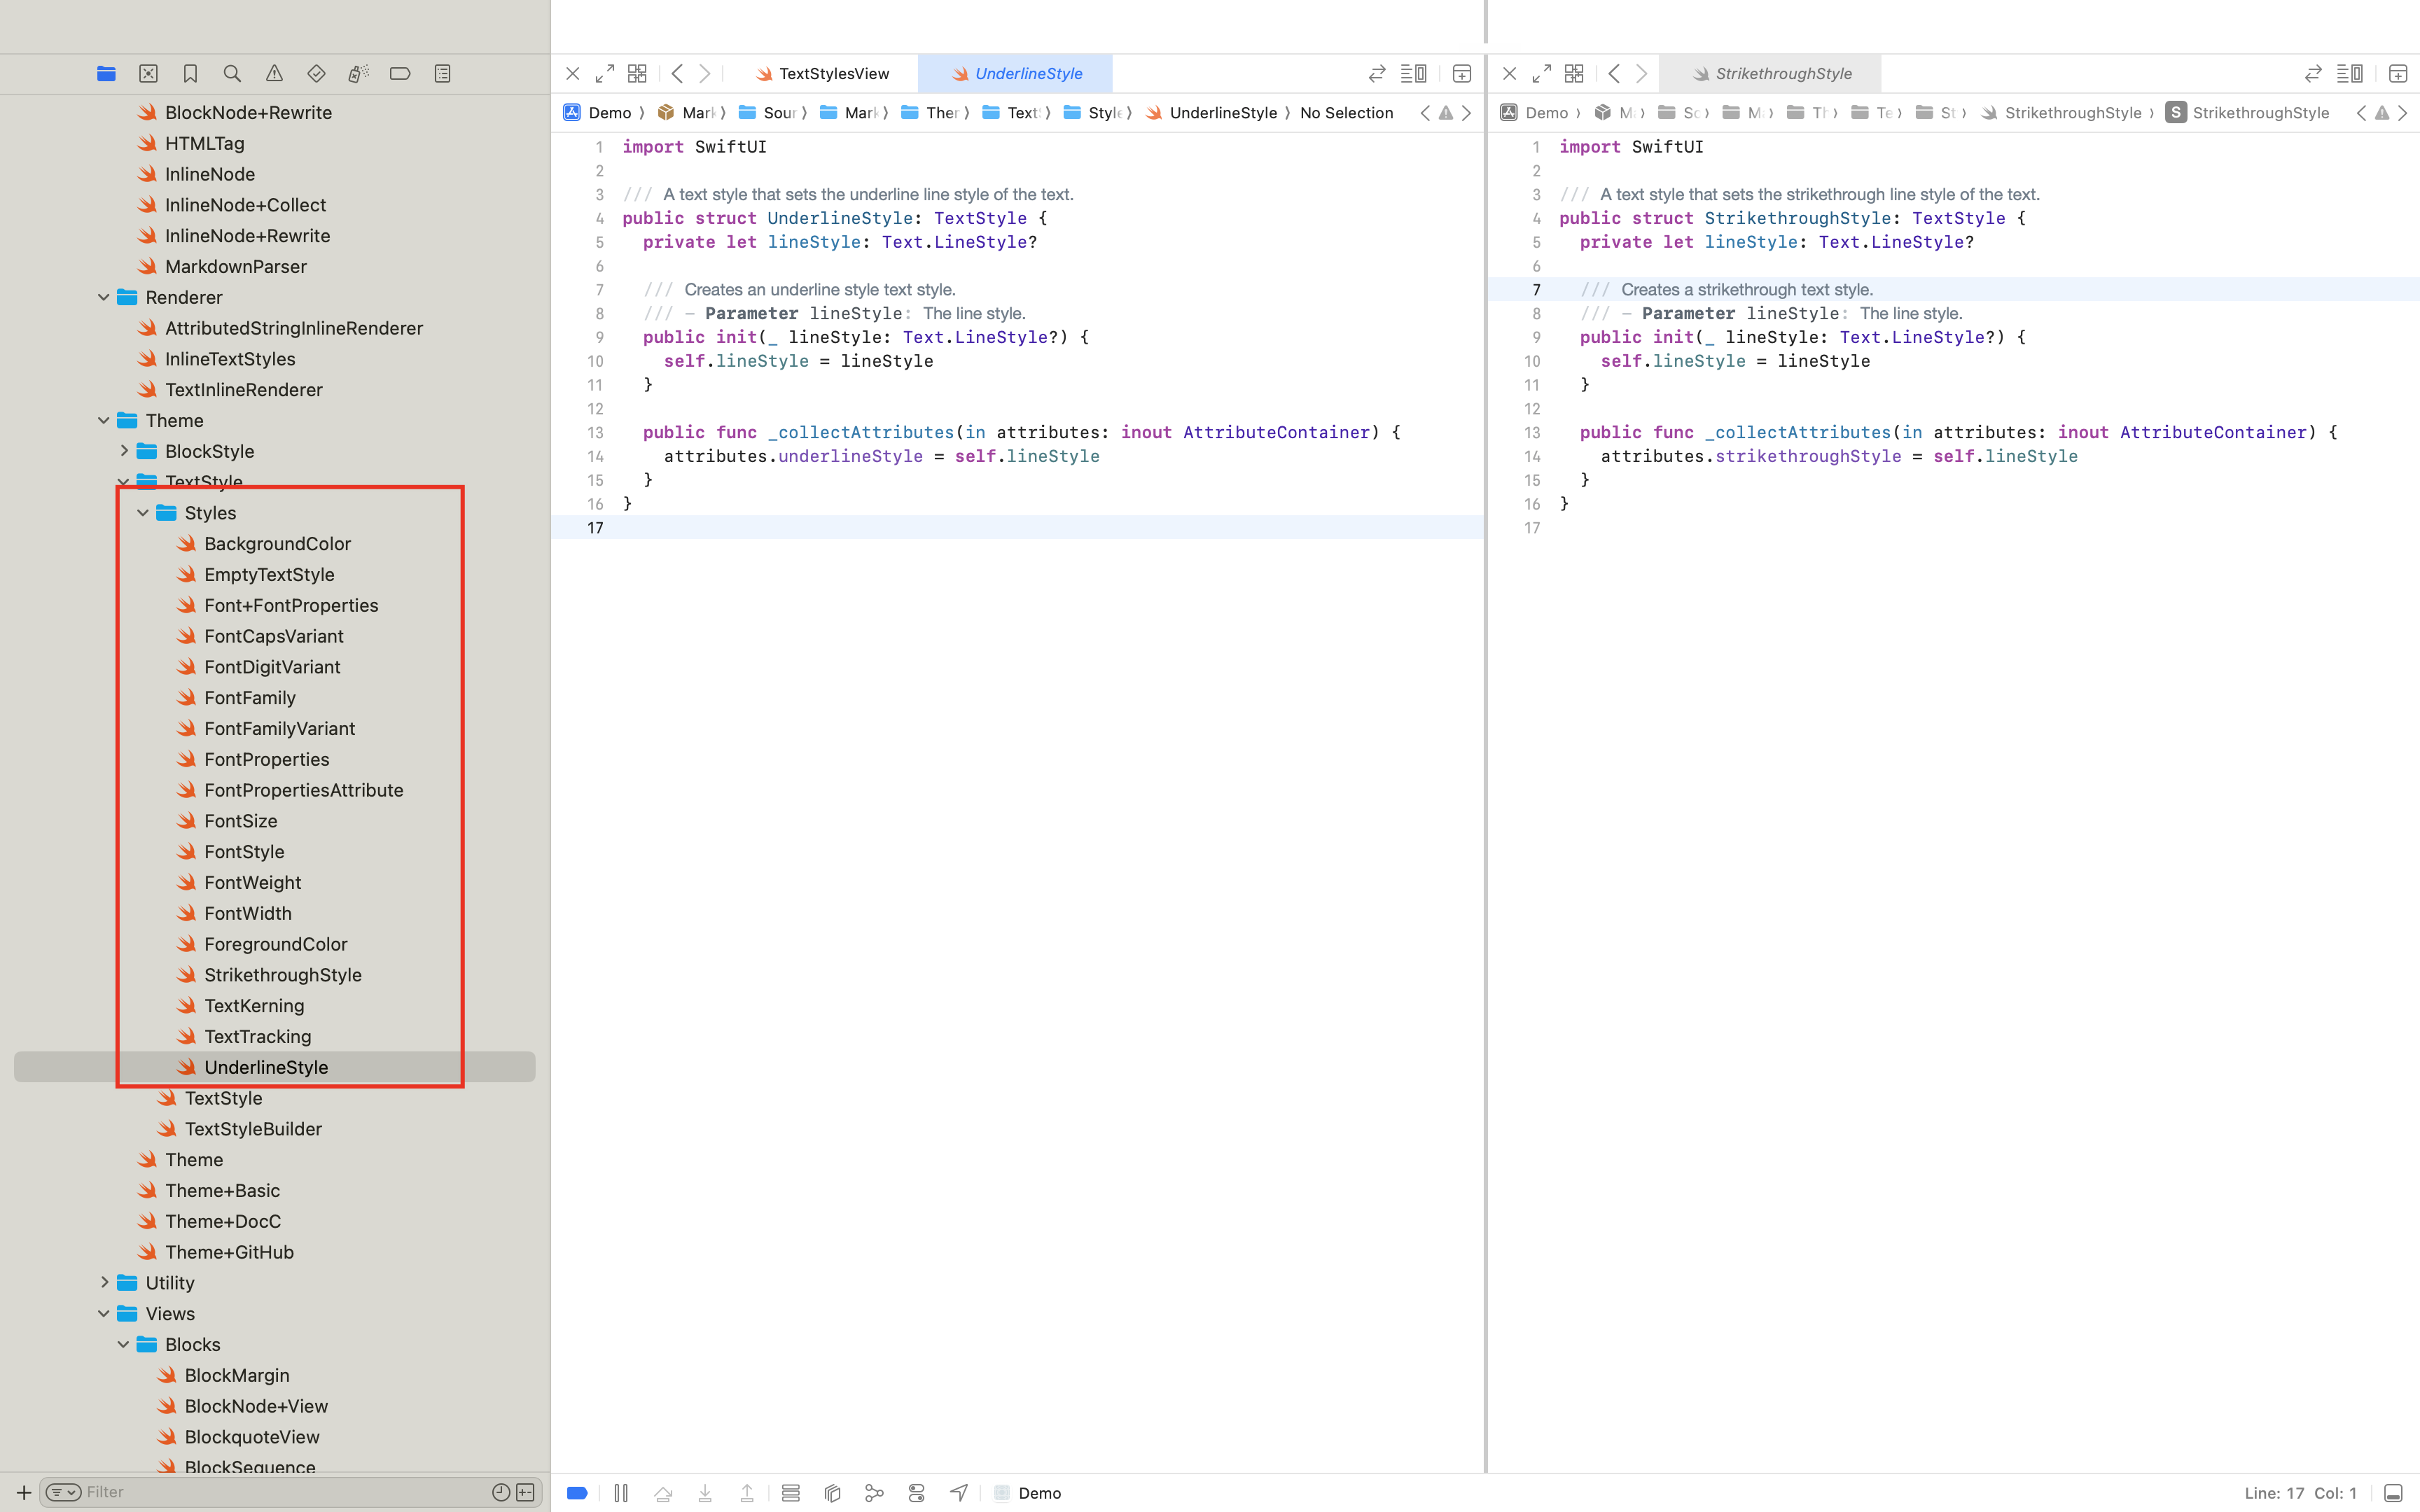Open the Issue navigator warning icon
This screenshot has width=2420, height=1512.
(x=274, y=73)
